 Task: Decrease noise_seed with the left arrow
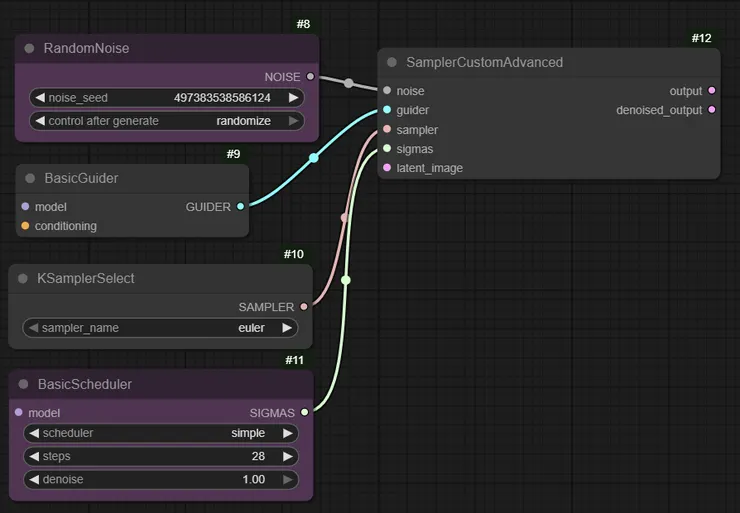point(40,98)
